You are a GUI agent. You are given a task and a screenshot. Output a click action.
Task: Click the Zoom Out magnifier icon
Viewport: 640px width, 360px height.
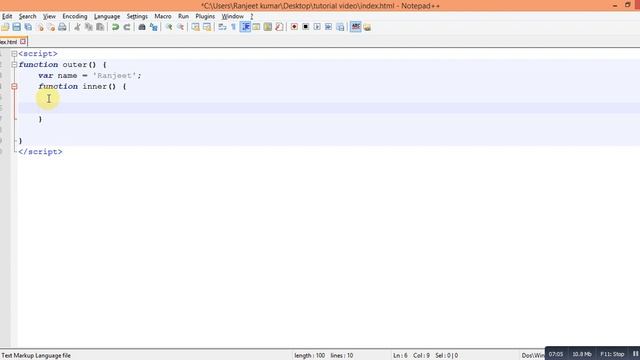pos(180,27)
